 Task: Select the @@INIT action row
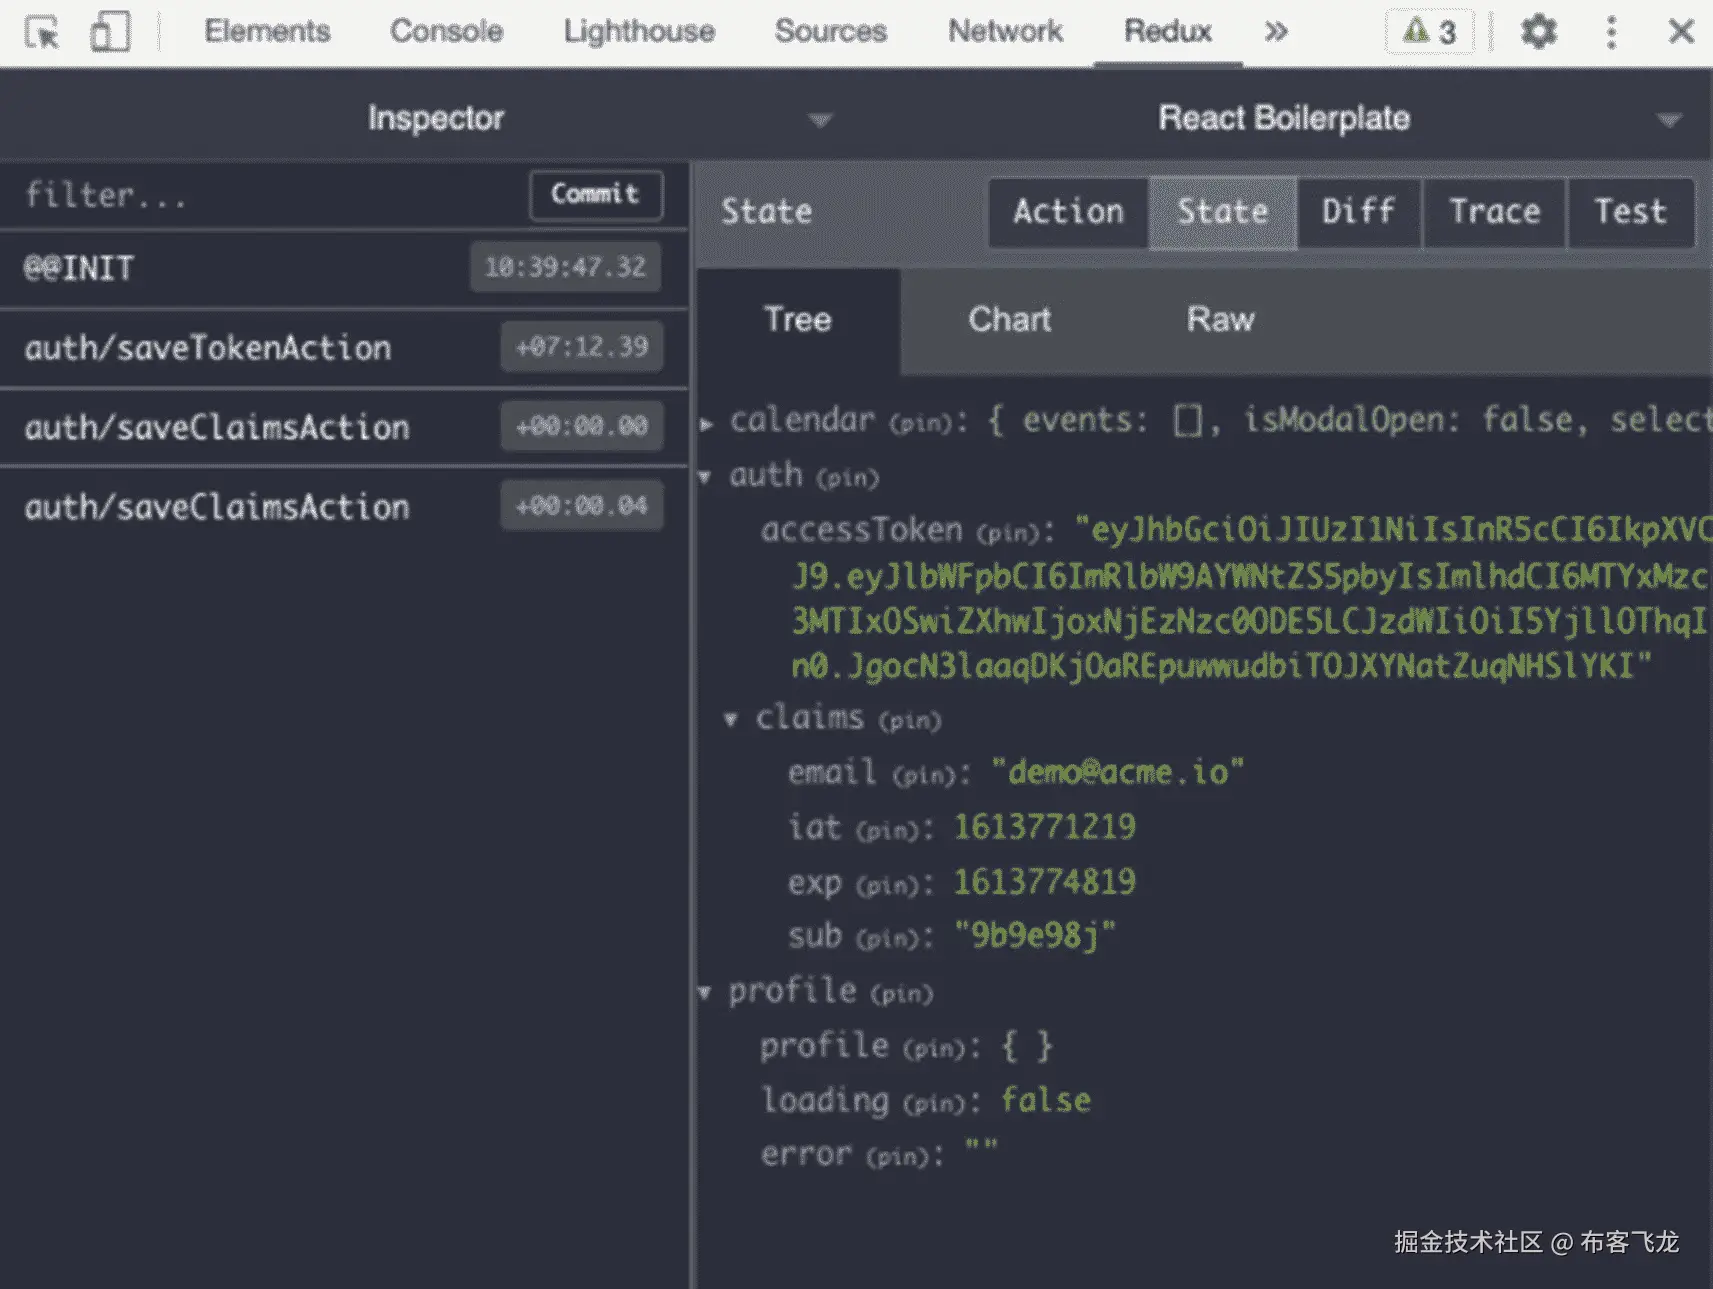click(x=343, y=268)
